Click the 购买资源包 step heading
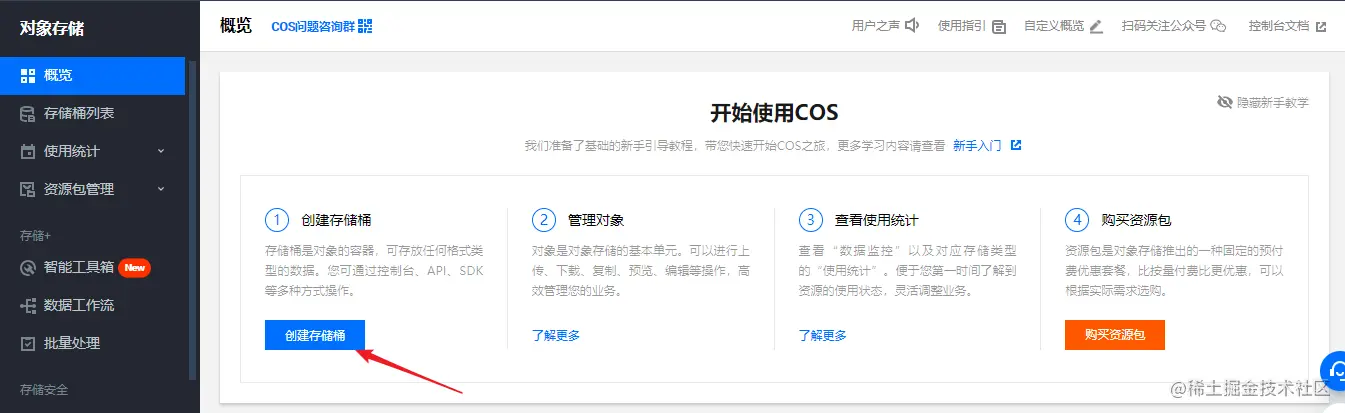Image resolution: width=1345 pixels, height=413 pixels. click(x=1136, y=219)
